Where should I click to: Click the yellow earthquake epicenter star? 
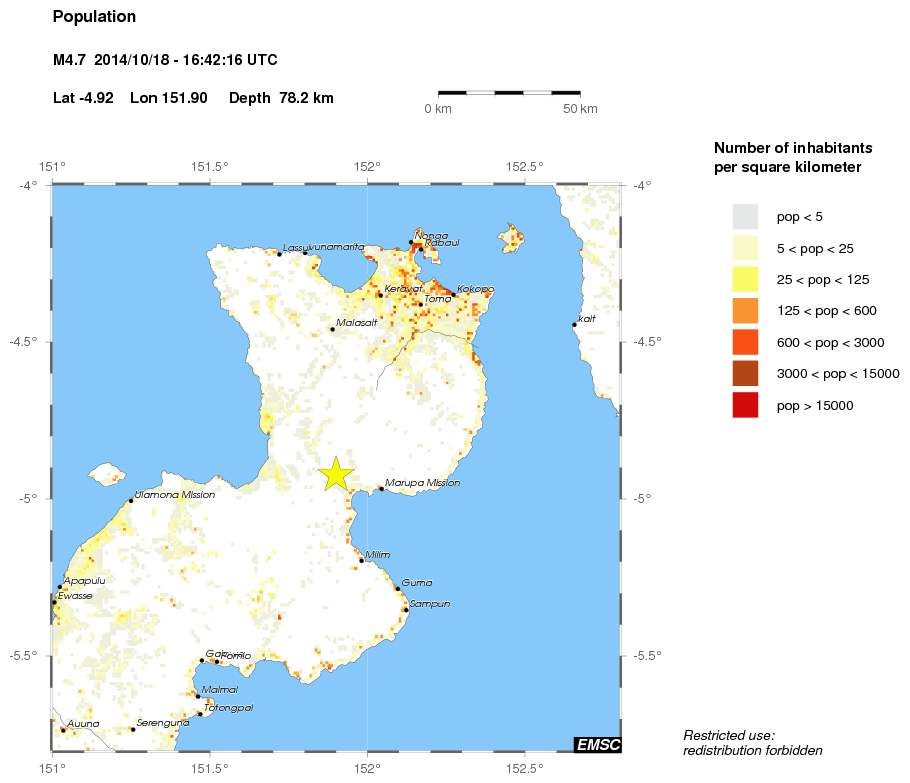336,474
